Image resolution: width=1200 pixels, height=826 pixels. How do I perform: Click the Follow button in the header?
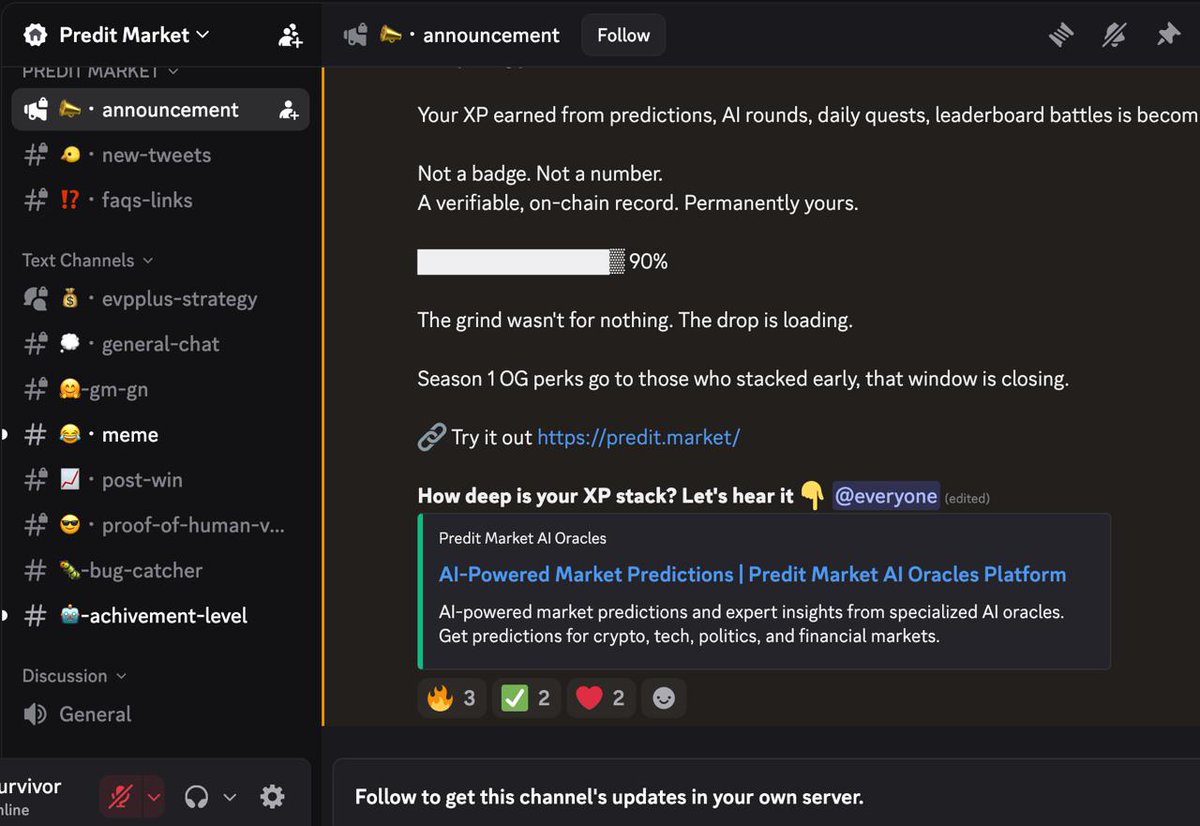[624, 35]
